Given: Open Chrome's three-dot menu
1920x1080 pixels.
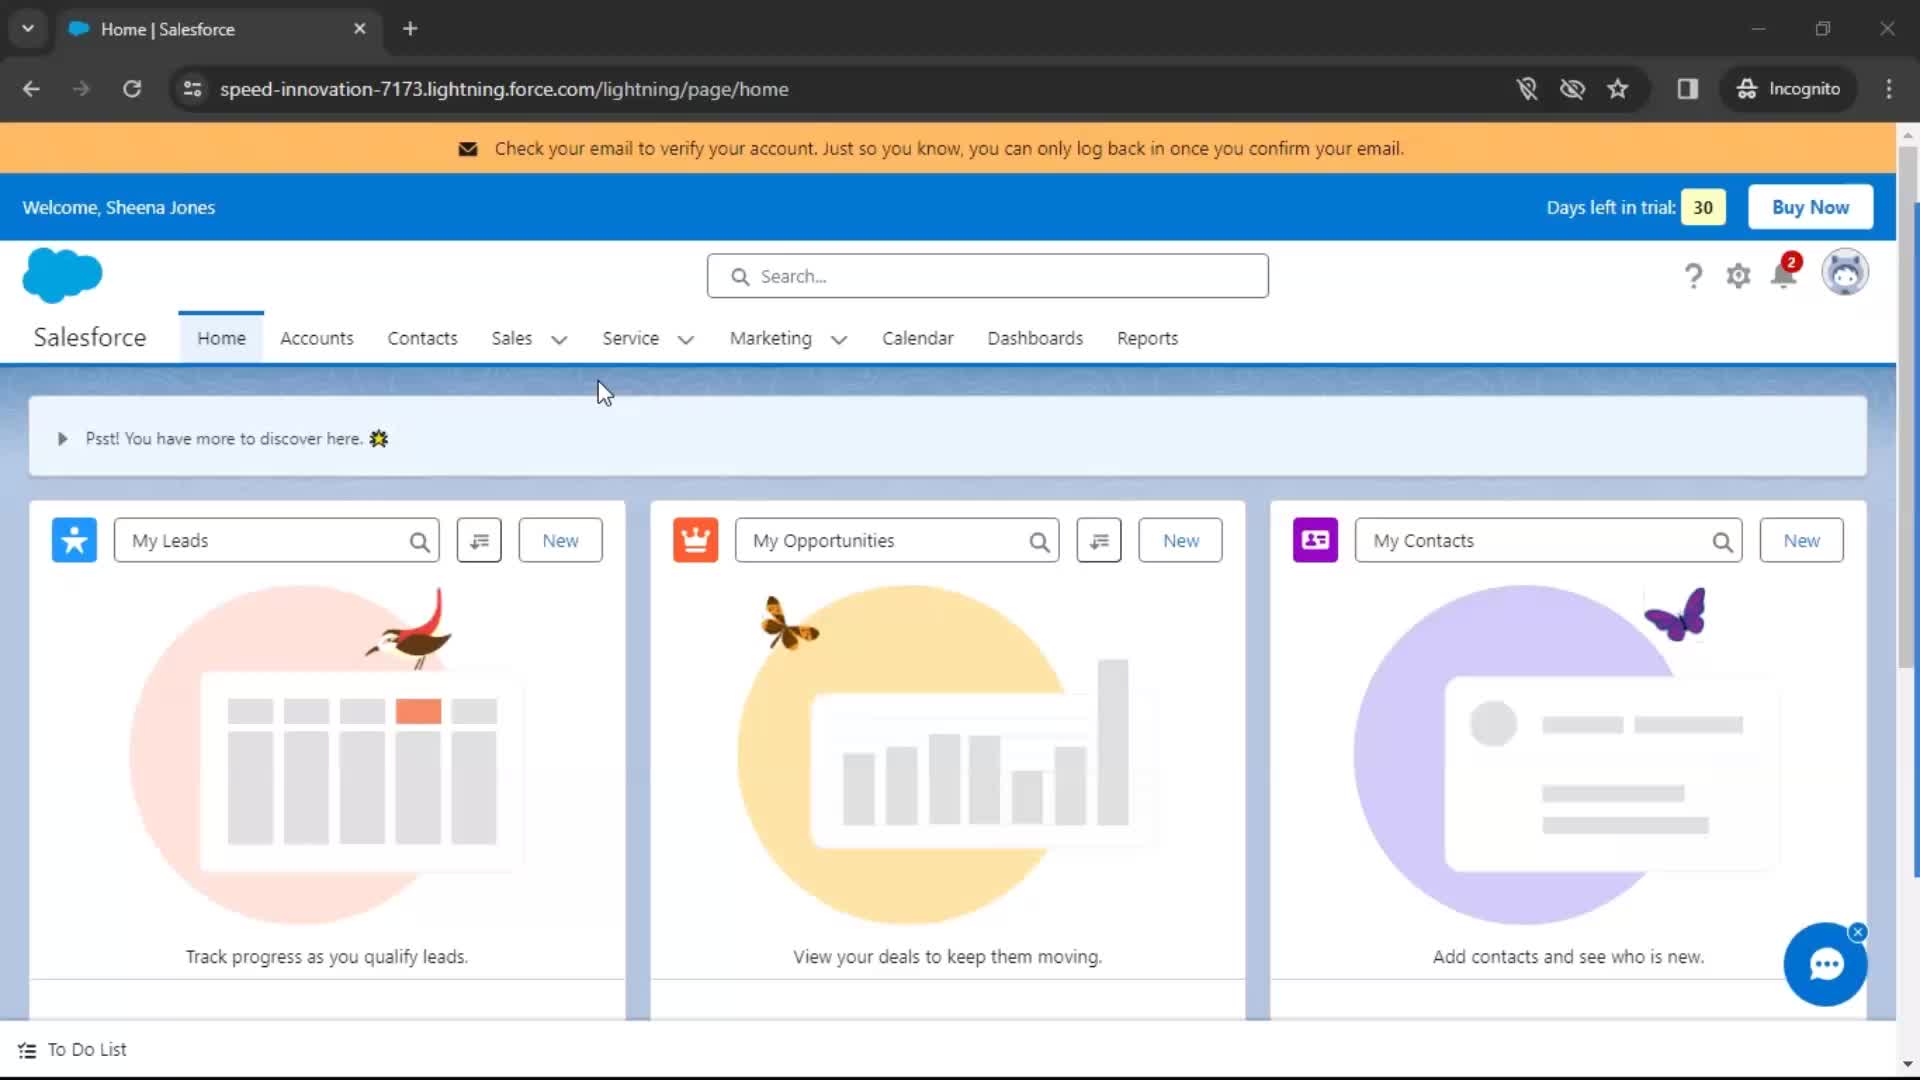Looking at the screenshot, I should [1888, 89].
